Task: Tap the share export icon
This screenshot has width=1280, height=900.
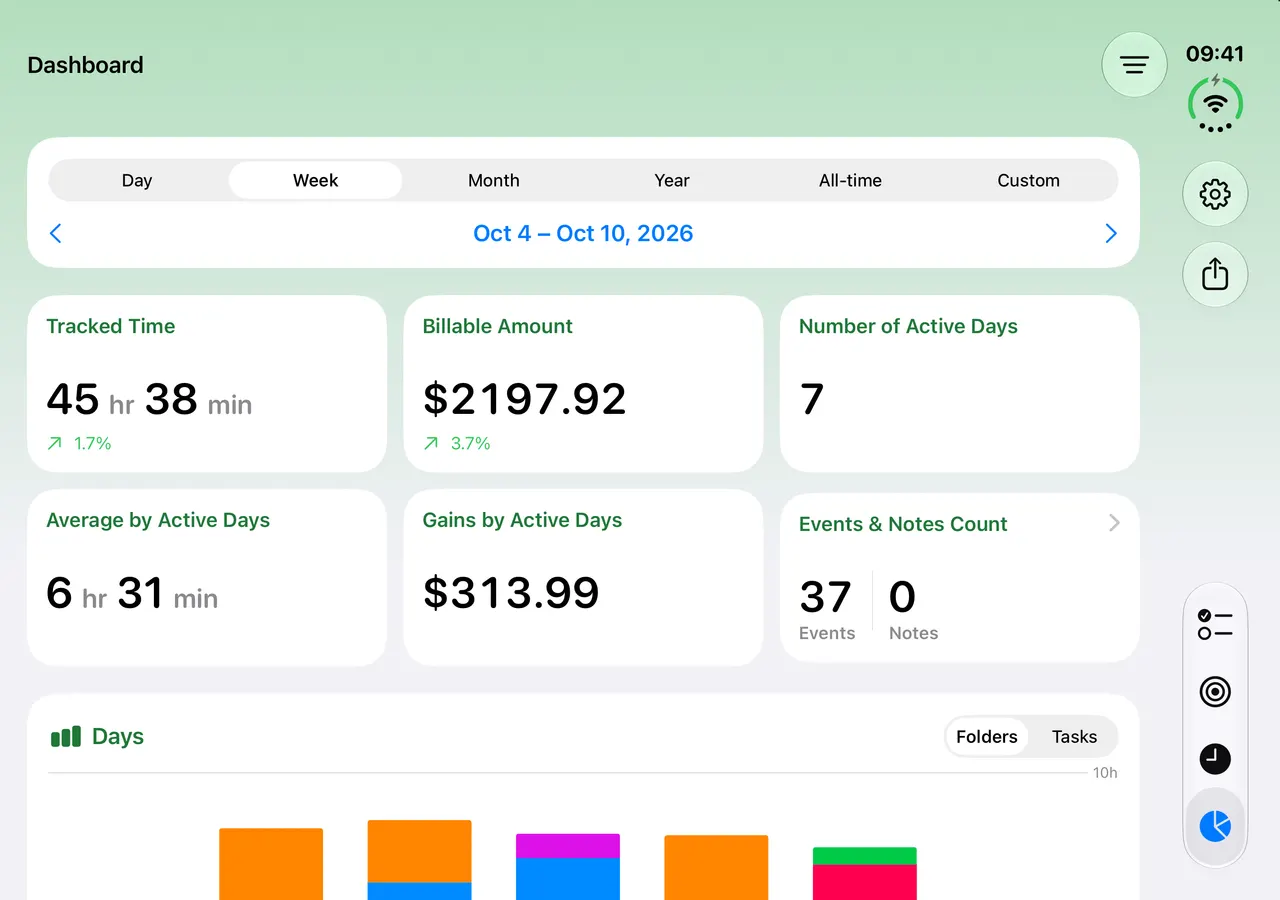Action: coord(1215,274)
